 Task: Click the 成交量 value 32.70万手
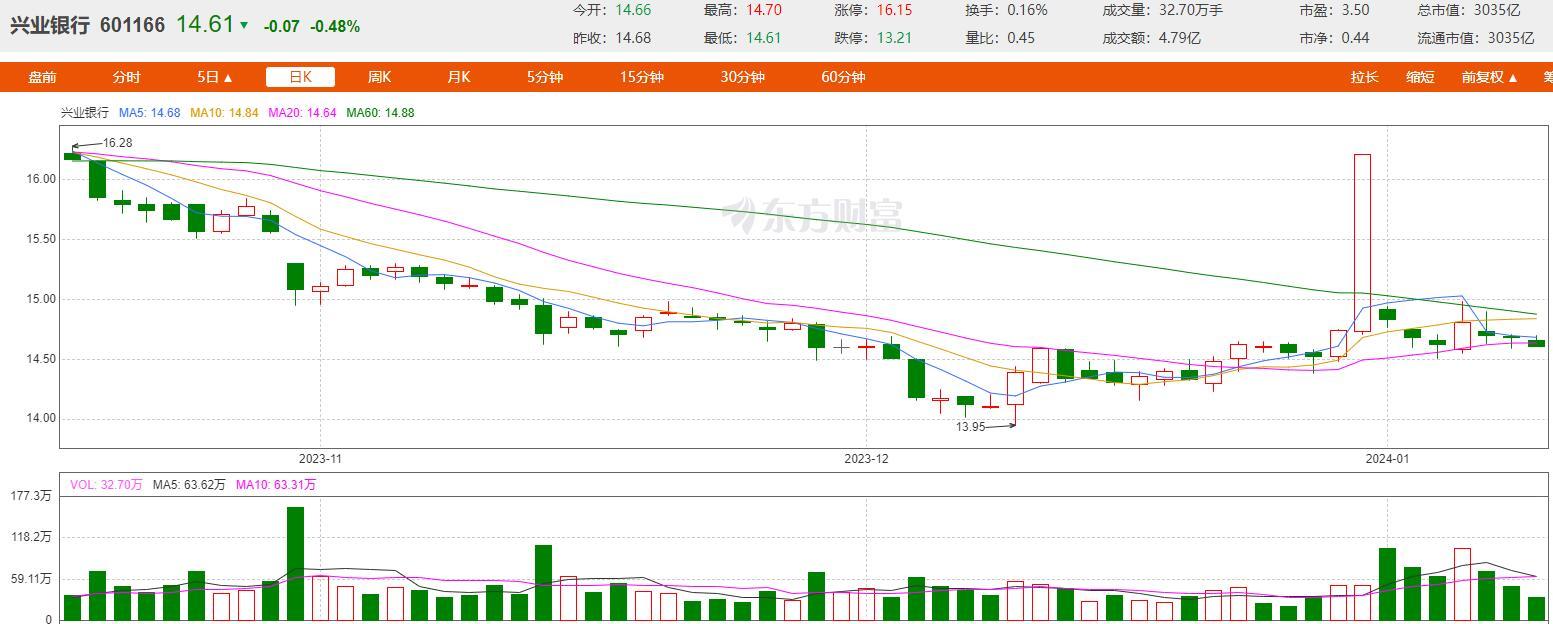point(1191,10)
